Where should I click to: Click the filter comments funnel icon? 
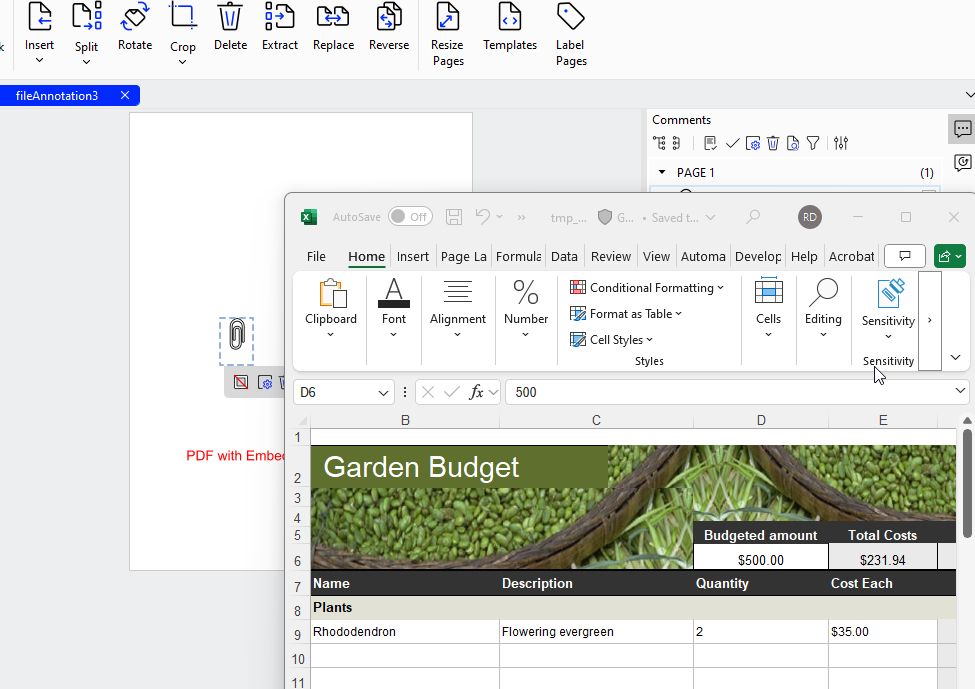click(813, 143)
